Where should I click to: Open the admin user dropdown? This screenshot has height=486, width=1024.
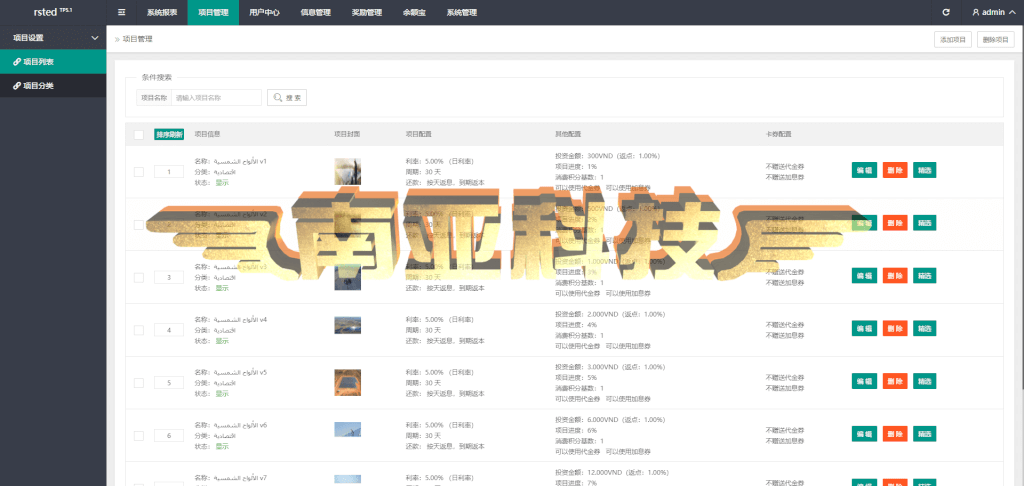point(993,12)
